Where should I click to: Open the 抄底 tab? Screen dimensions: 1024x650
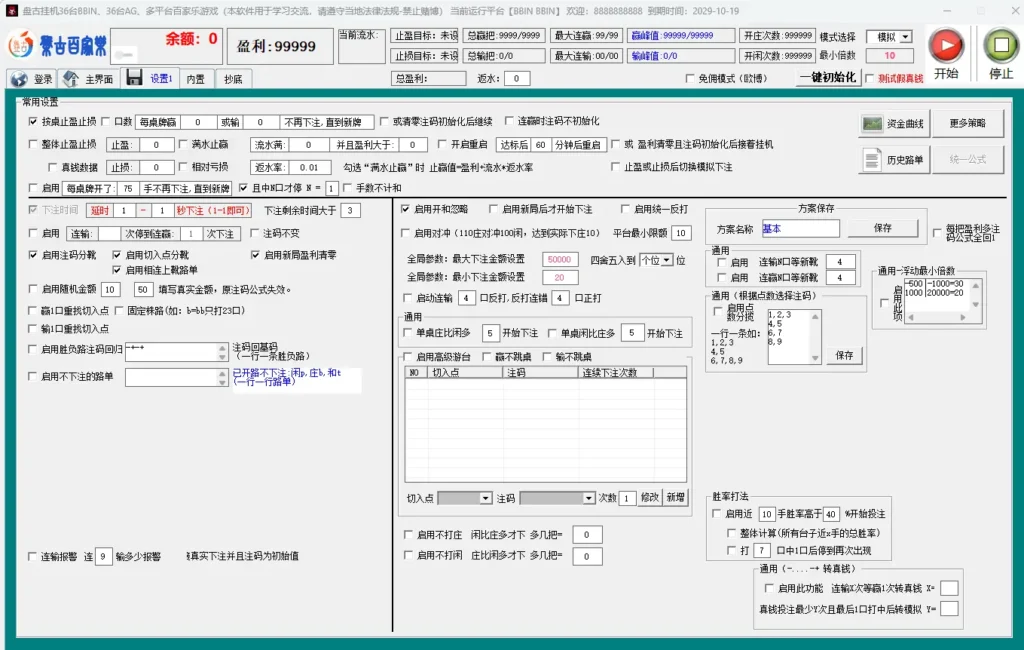click(x=233, y=79)
